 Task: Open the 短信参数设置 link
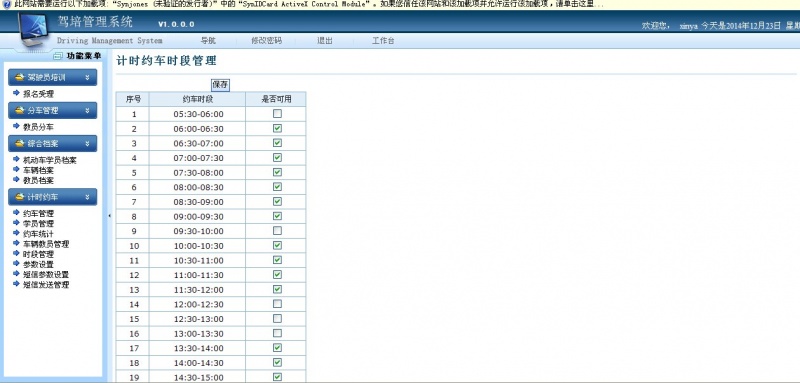46,275
